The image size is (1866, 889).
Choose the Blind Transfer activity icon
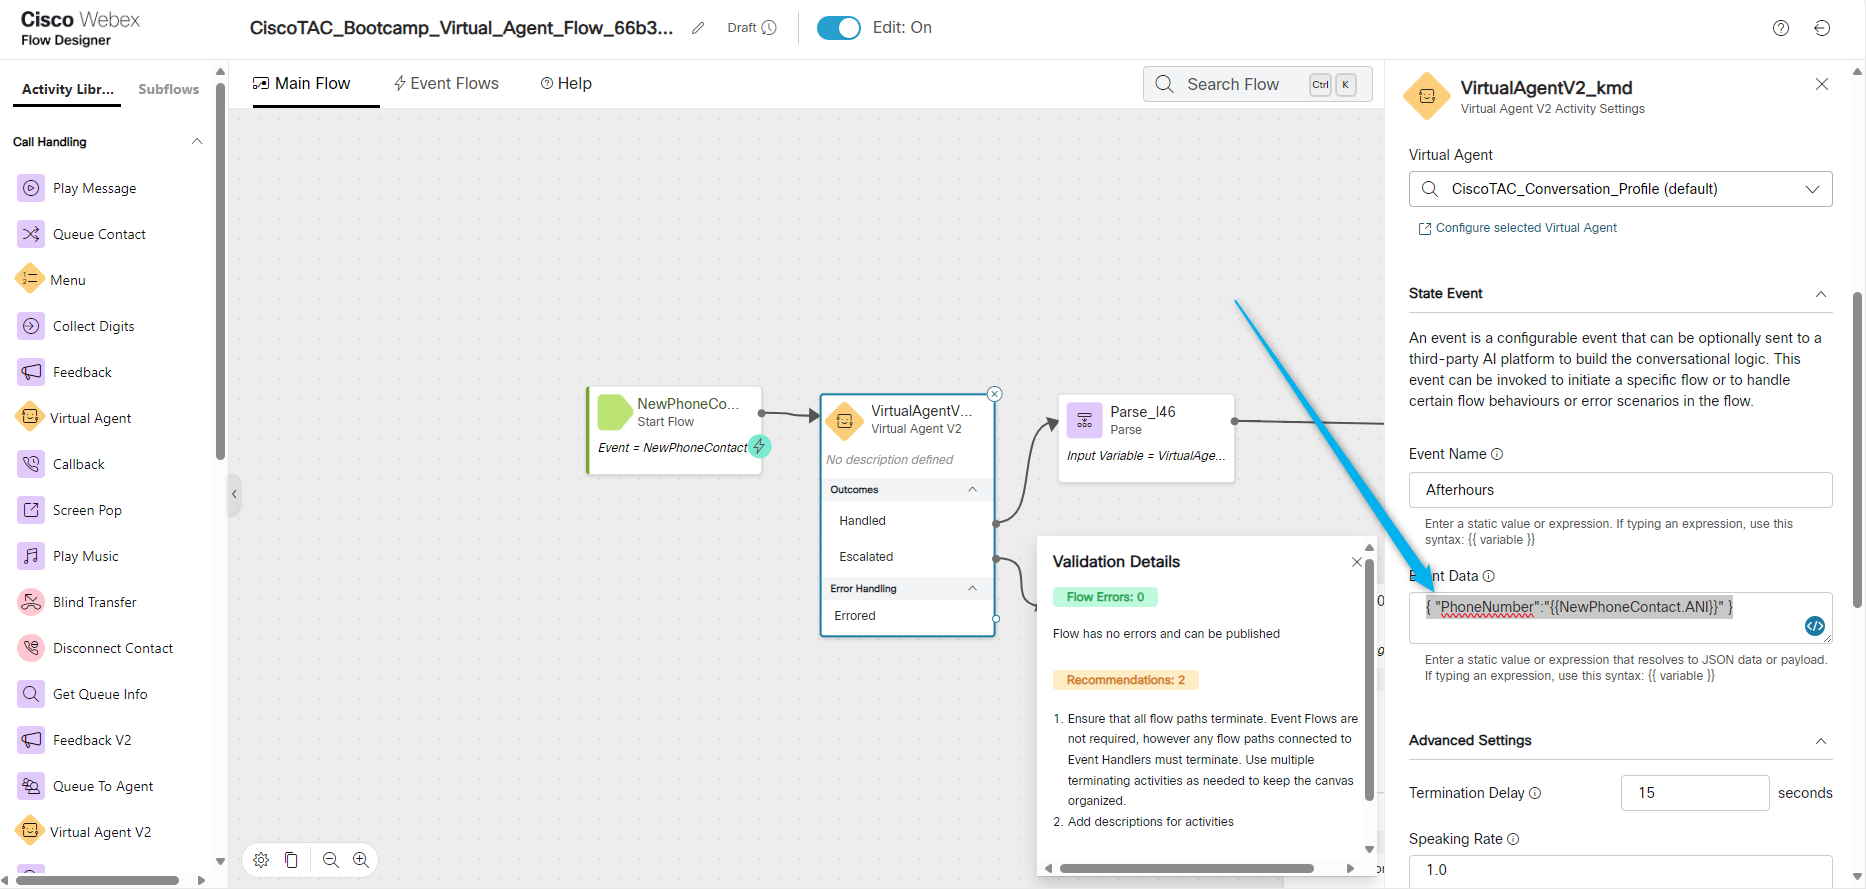pyautogui.click(x=31, y=602)
